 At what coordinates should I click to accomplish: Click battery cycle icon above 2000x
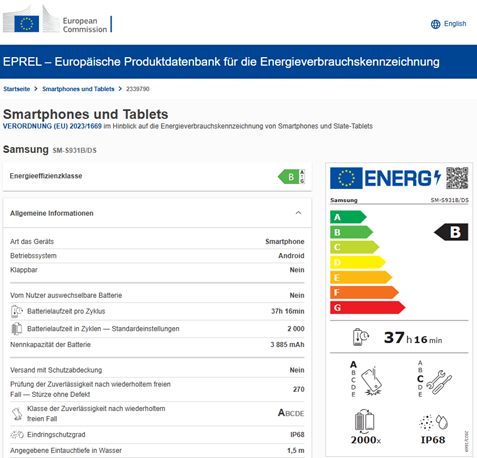point(364,421)
